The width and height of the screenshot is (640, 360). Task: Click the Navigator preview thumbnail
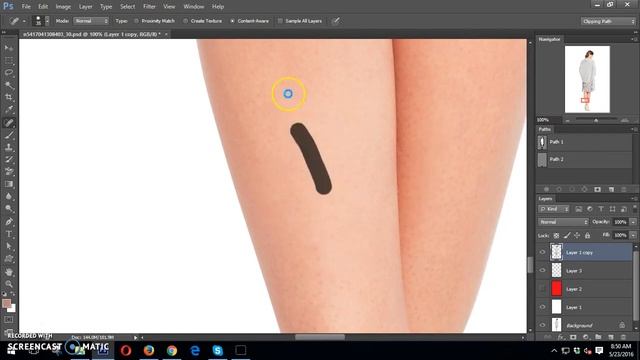(x=587, y=79)
